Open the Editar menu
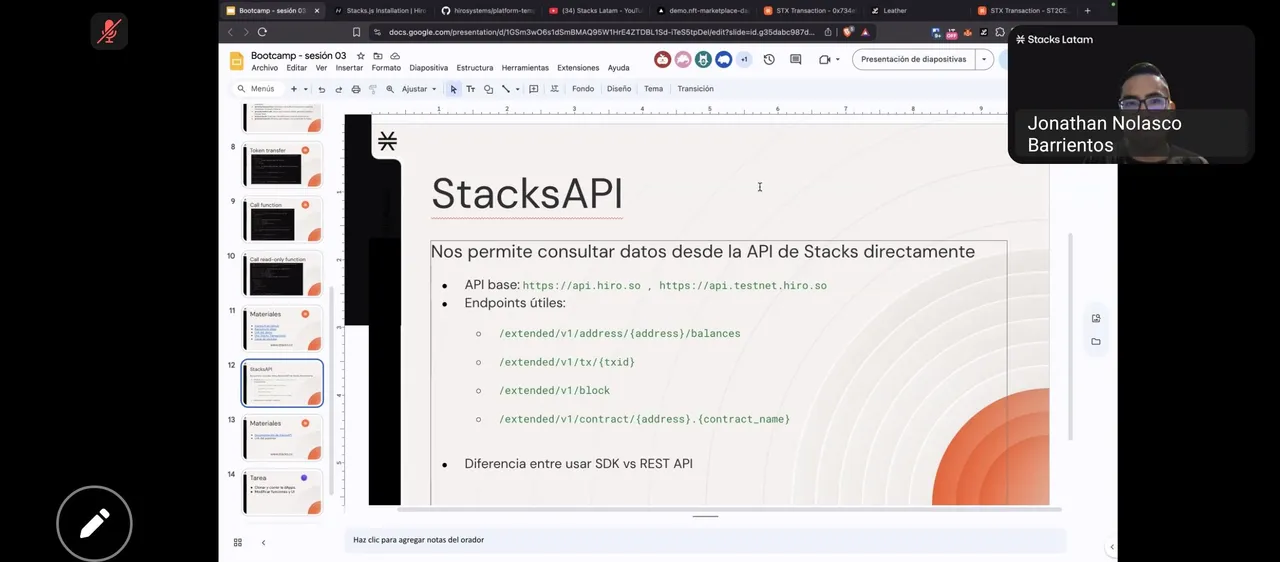The width and height of the screenshot is (1280, 562). pyautogui.click(x=297, y=68)
